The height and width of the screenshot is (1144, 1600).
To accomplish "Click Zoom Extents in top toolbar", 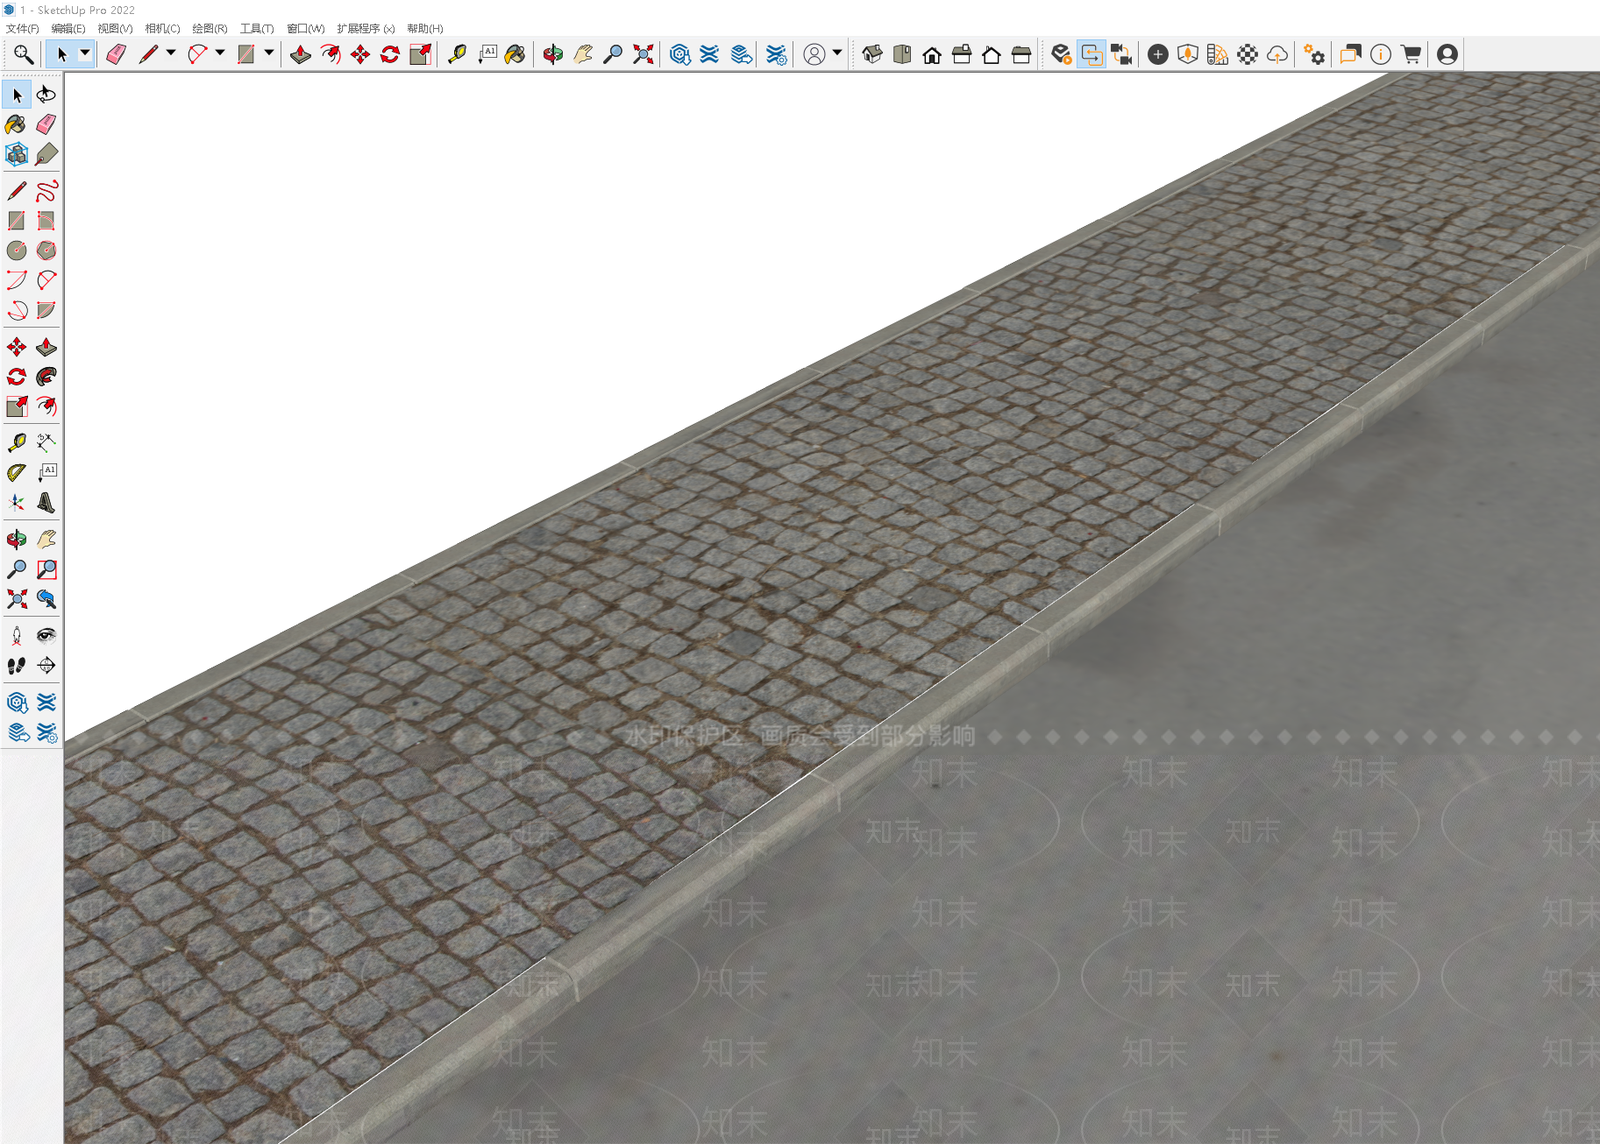I will pos(643,54).
